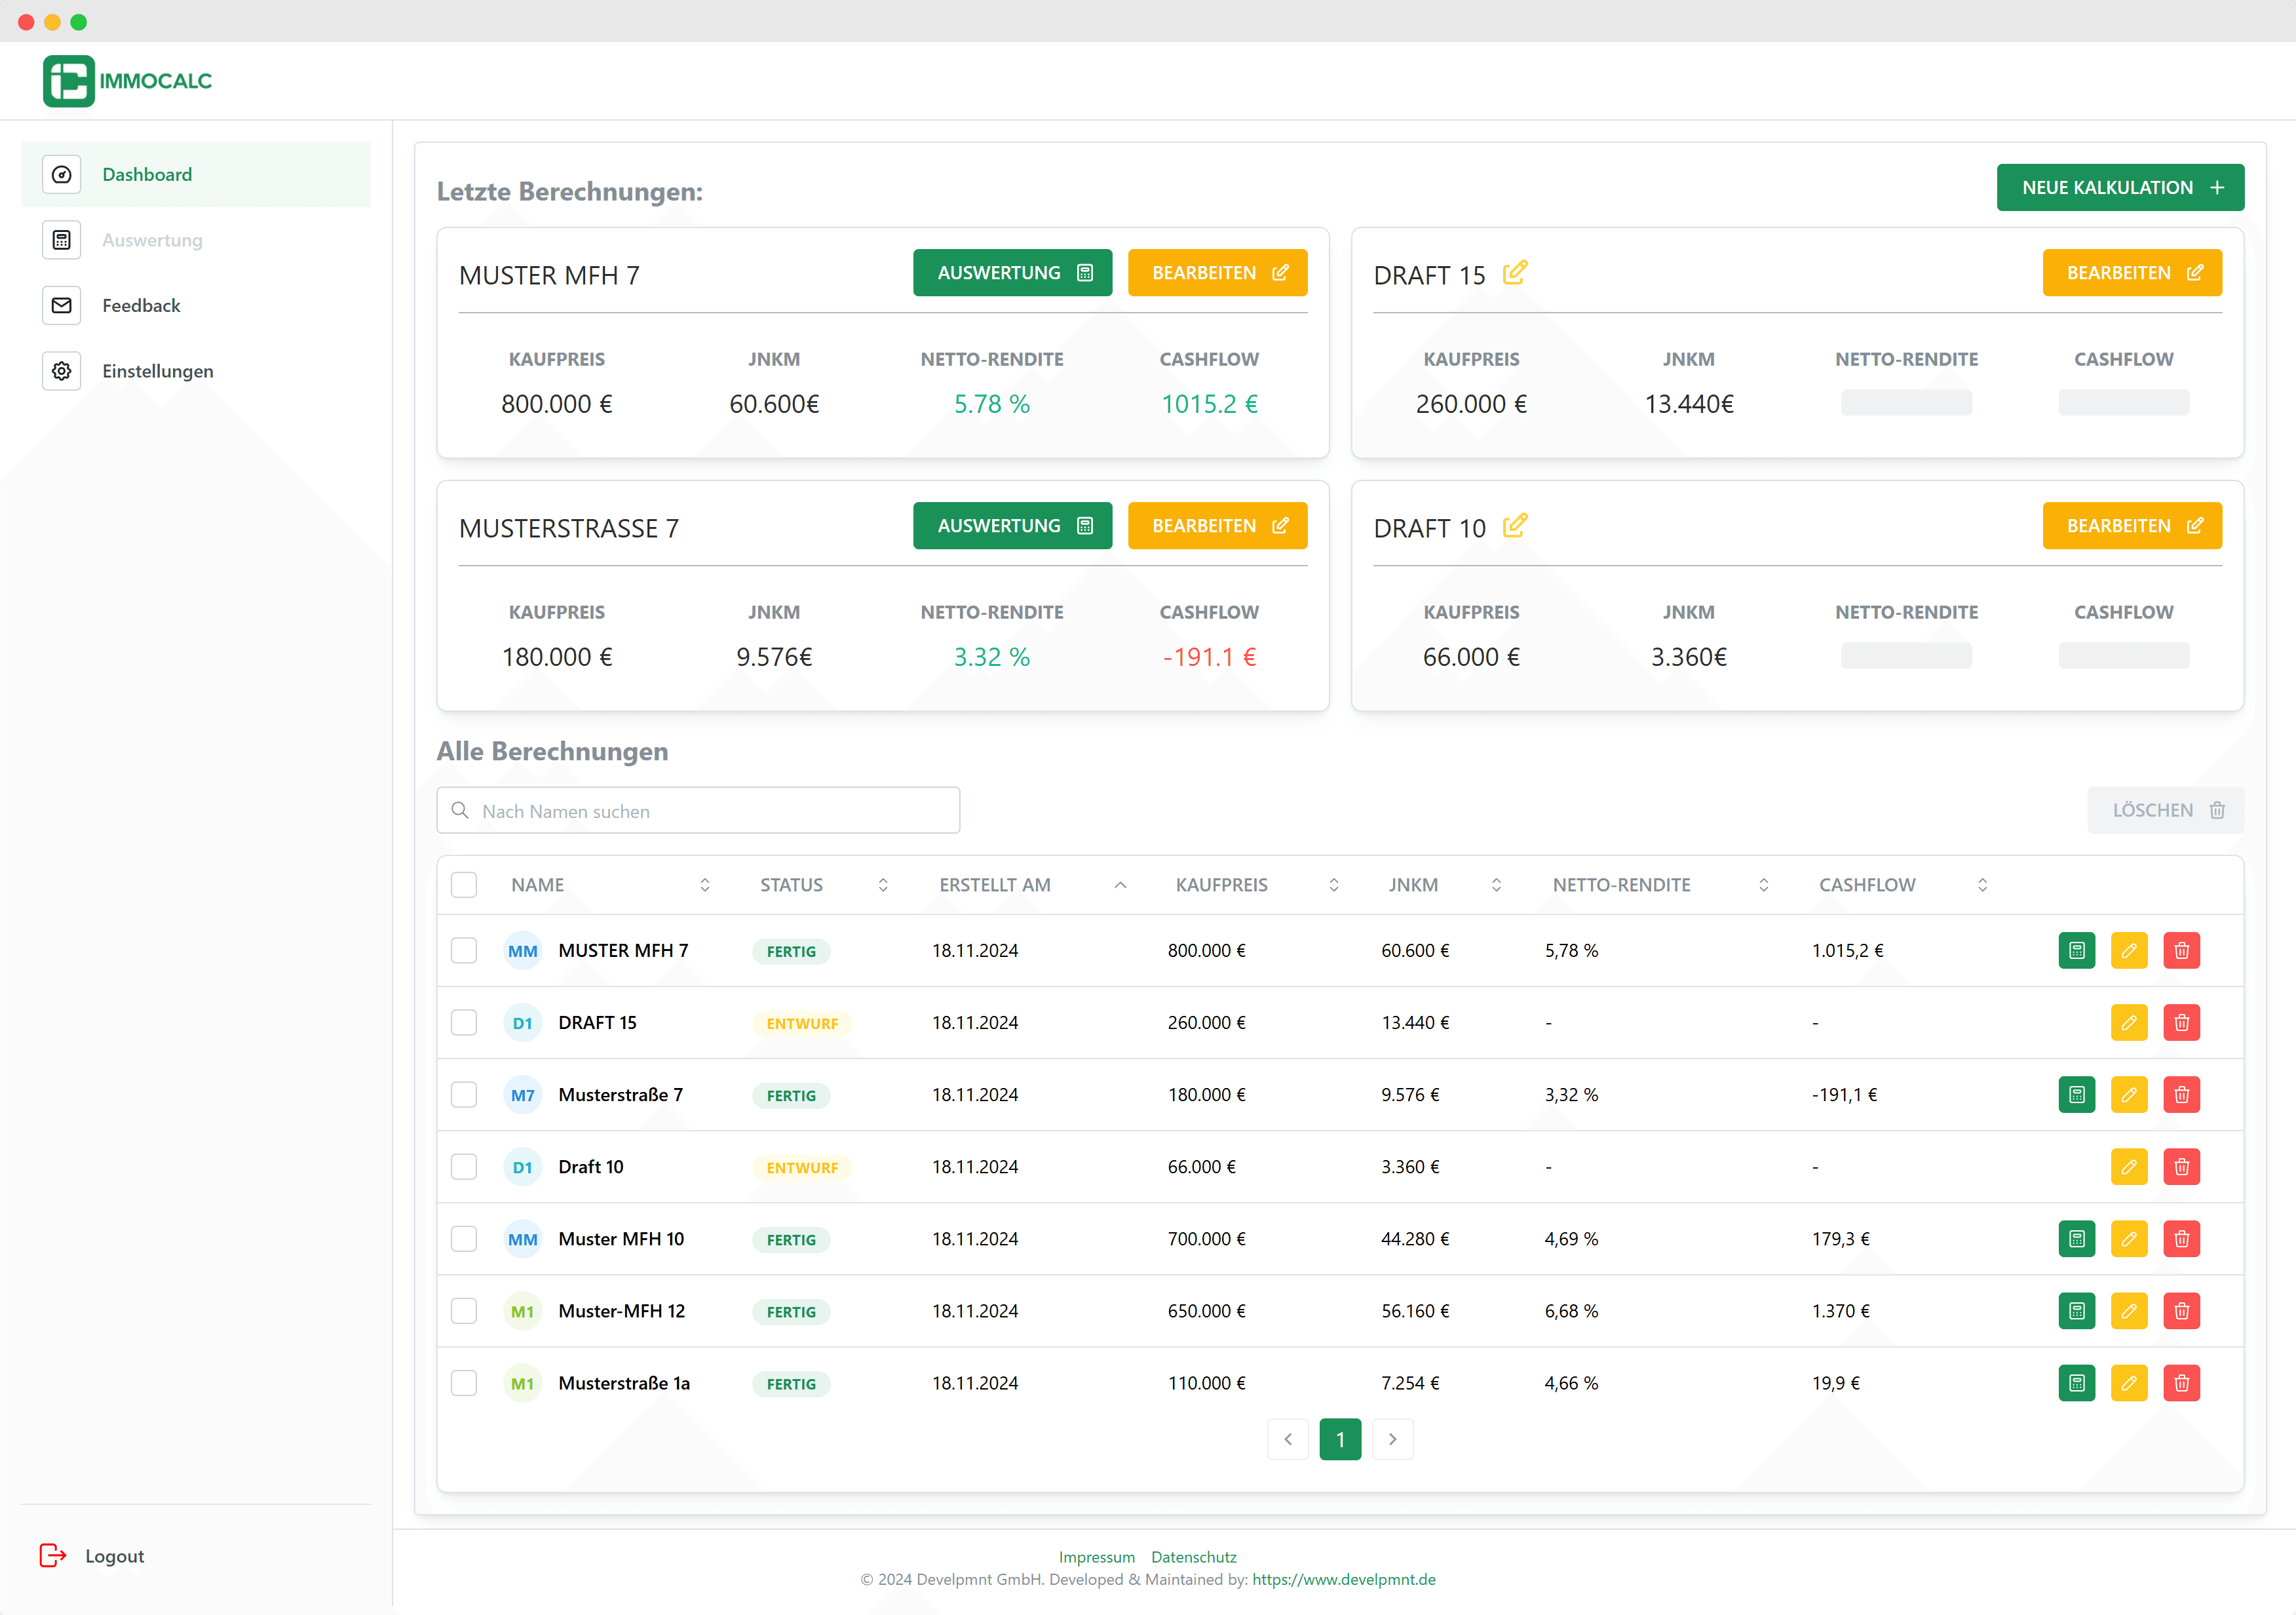Toggle the select-all checkbox in table header
The height and width of the screenshot is (1615, 2296).
pos(464,885)
